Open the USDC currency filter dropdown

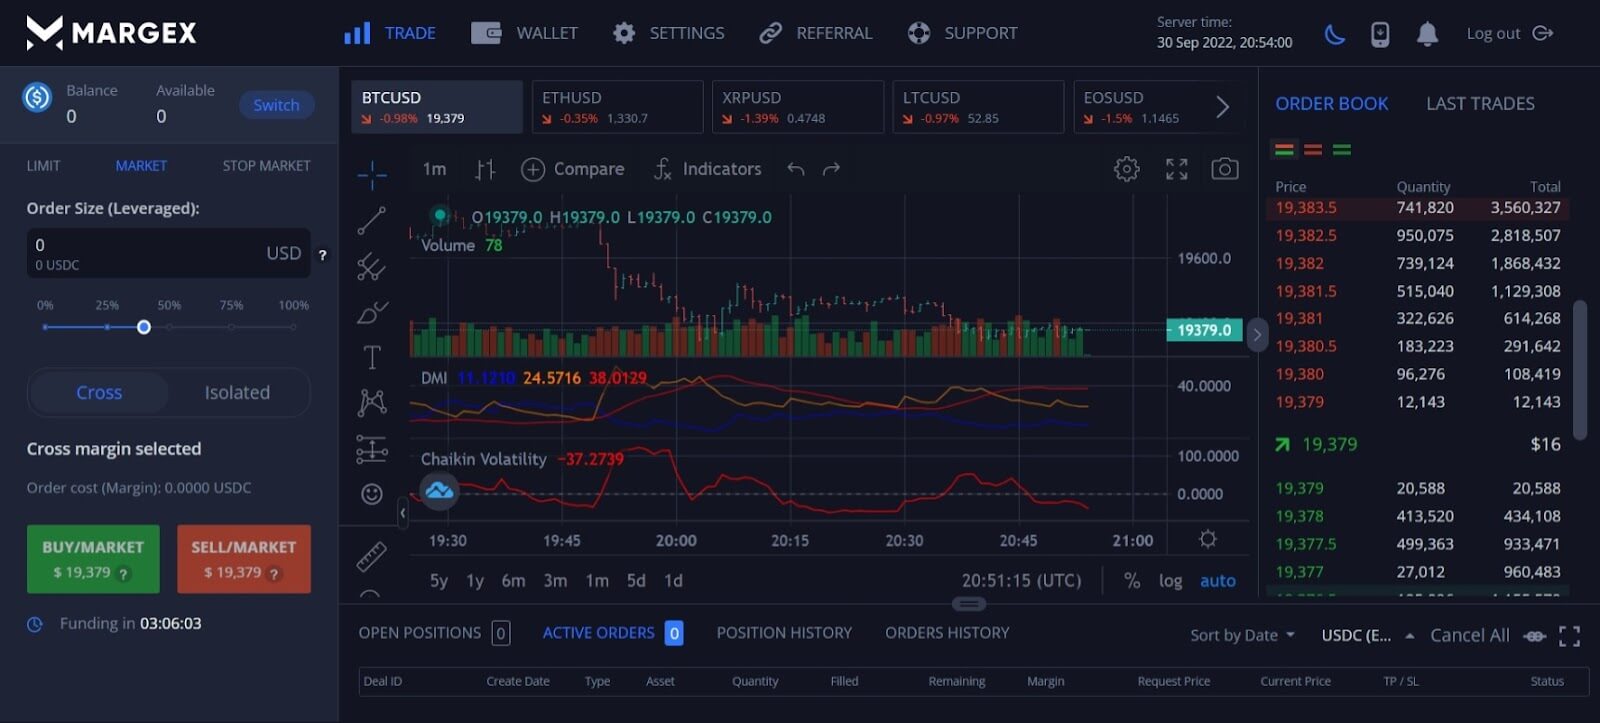(x=1367, y=635)
